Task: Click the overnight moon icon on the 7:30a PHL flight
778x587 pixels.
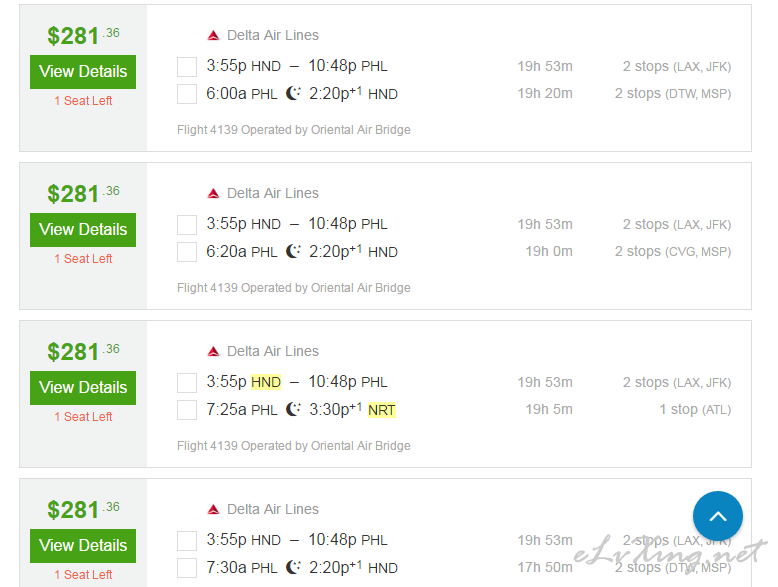Action: coord(293,567)
